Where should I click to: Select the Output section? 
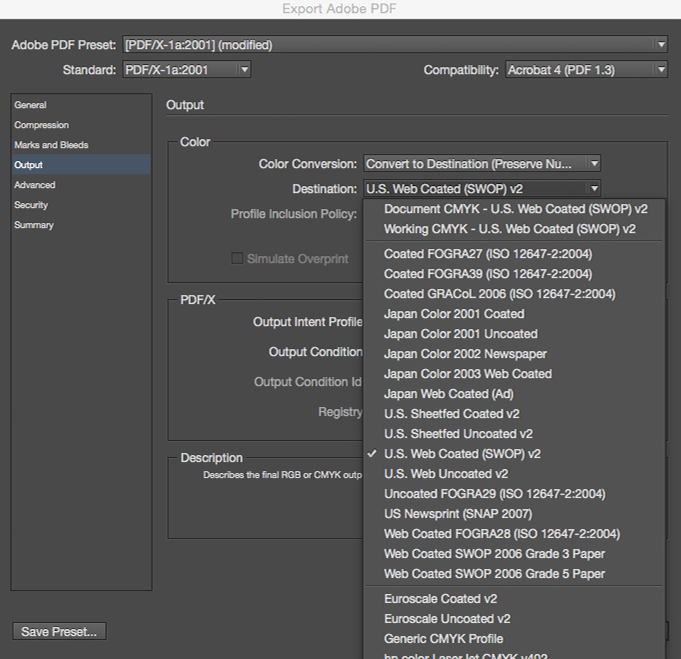81,165
